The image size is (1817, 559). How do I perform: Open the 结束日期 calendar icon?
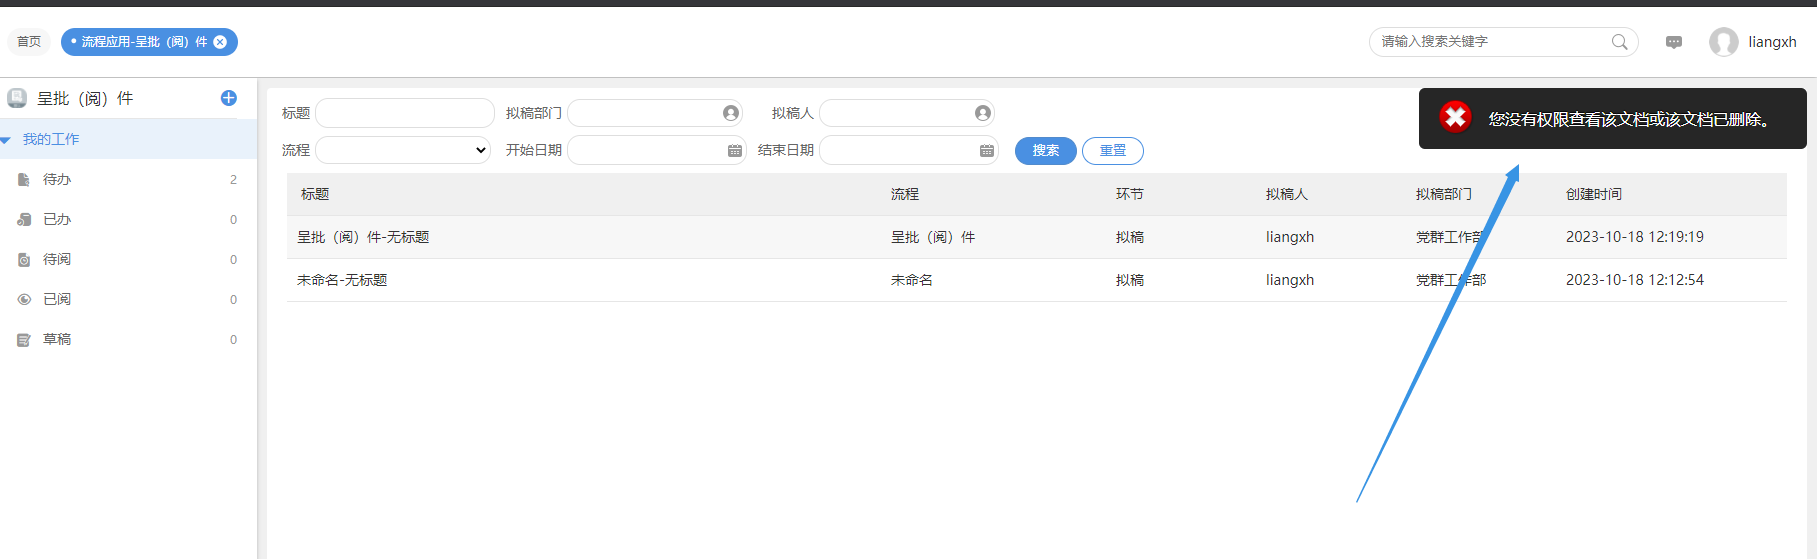pos(987,150)
